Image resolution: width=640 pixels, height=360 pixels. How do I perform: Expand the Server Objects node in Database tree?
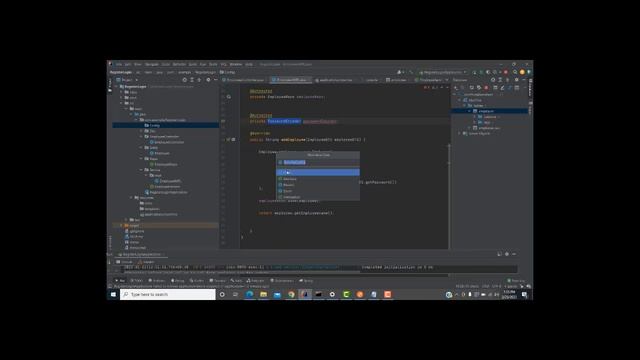pyautogui.click(x=460, y=133)
